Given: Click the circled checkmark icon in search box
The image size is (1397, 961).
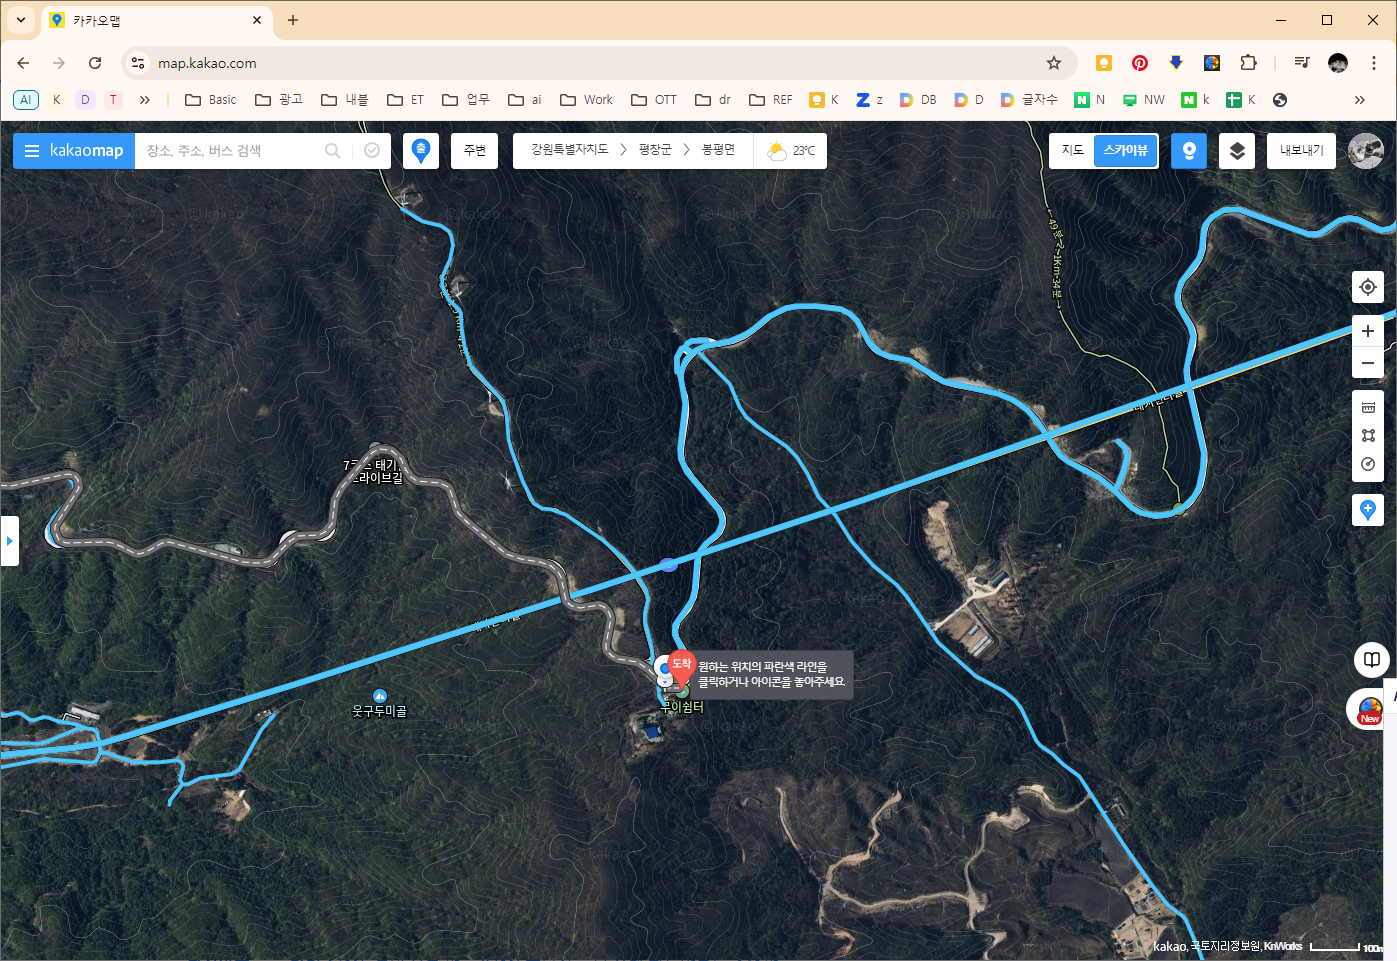Looking at the screenshot, I should 372,151.
